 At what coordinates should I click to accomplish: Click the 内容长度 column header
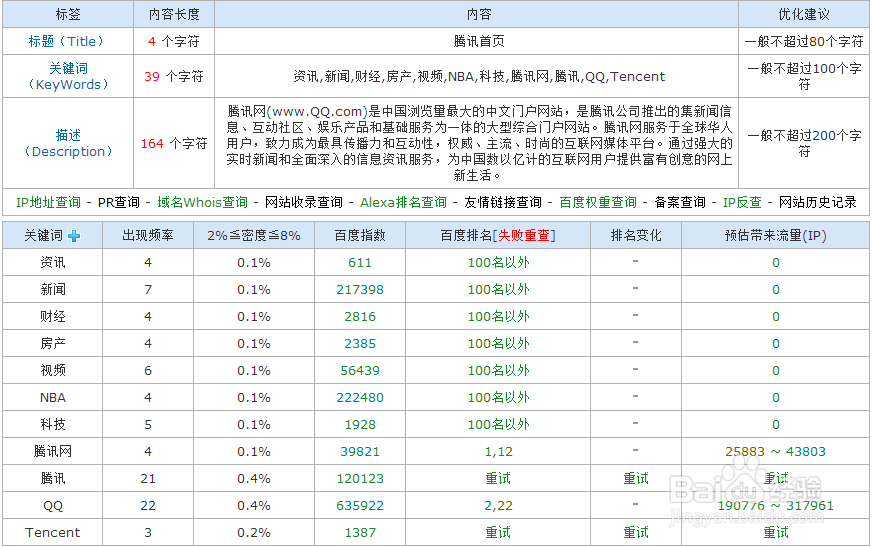tap(174, 14)
